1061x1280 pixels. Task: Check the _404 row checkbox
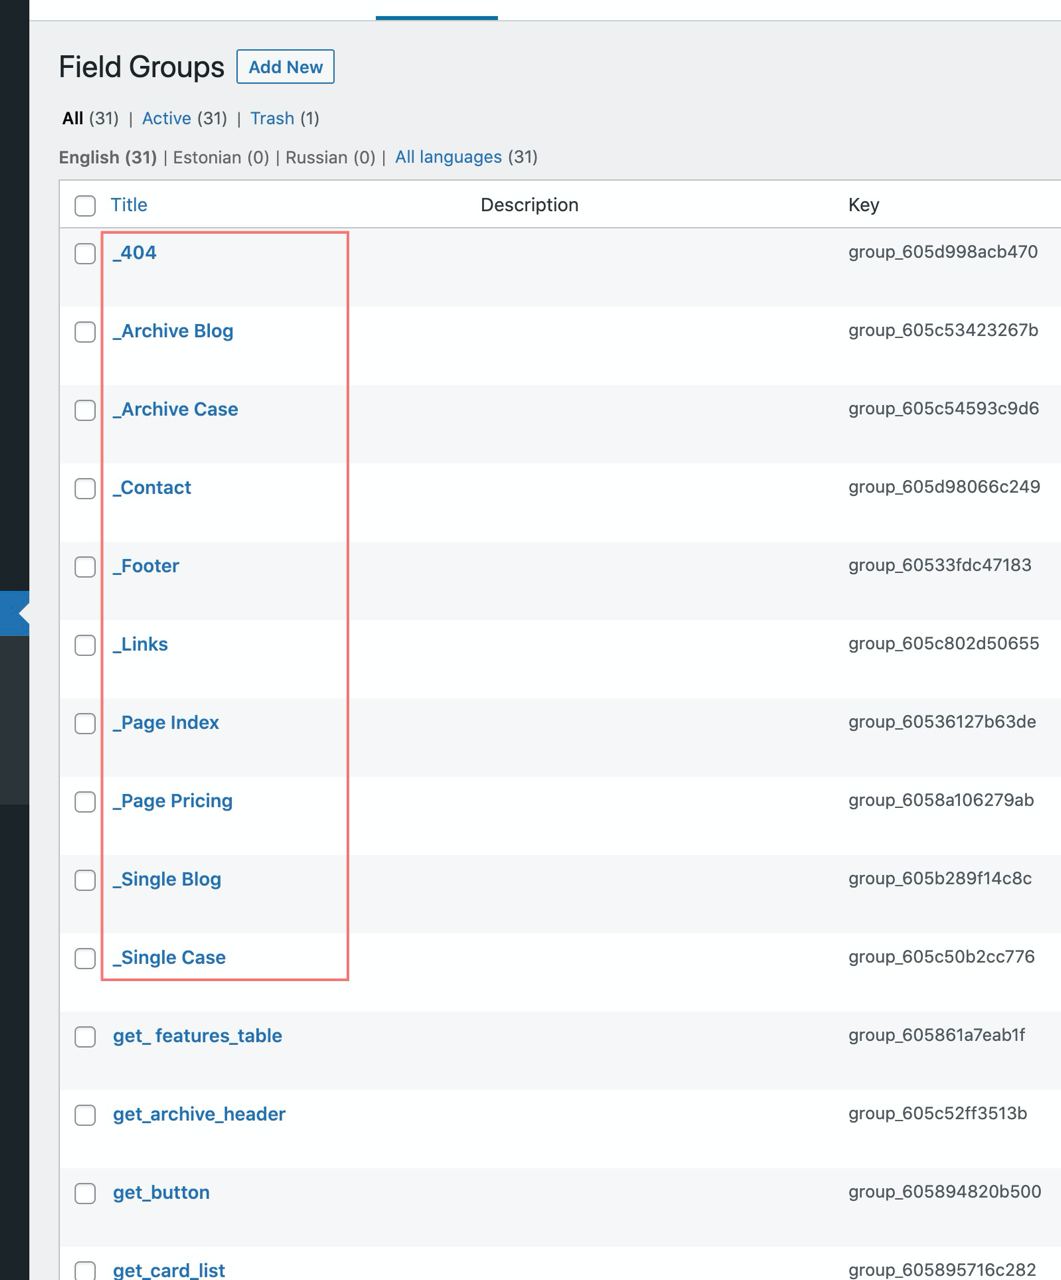click(85, 254)
